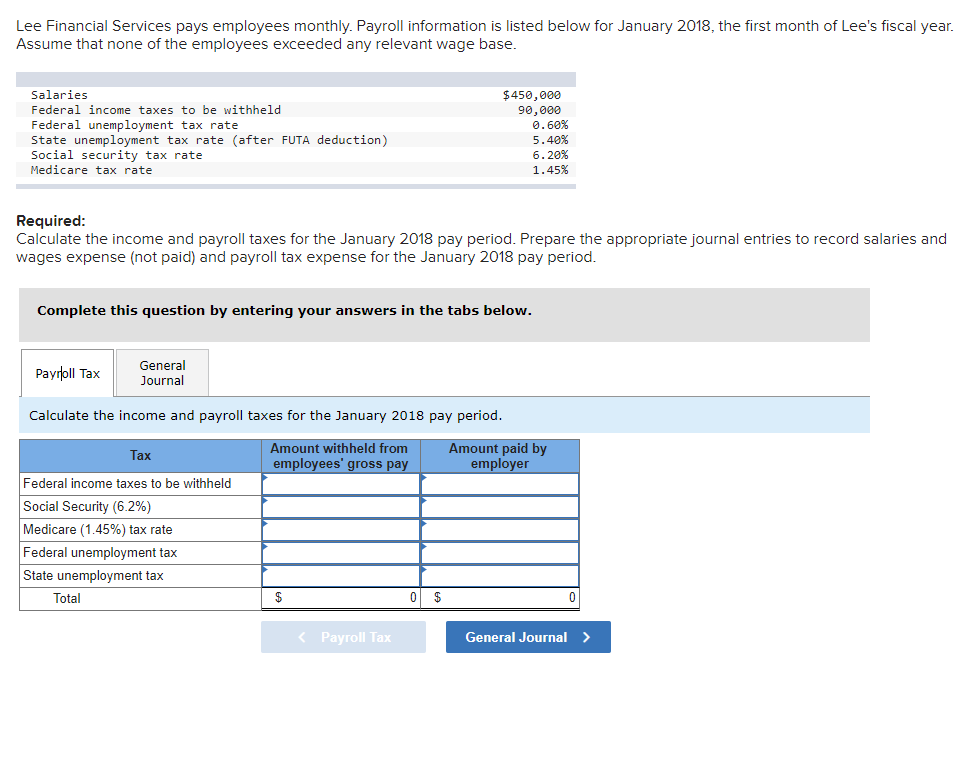Image resolution: width=976 pixels, height=763 pixels.
Task: Select Medicare paid-by-employer field
Action: pos(500,530)
